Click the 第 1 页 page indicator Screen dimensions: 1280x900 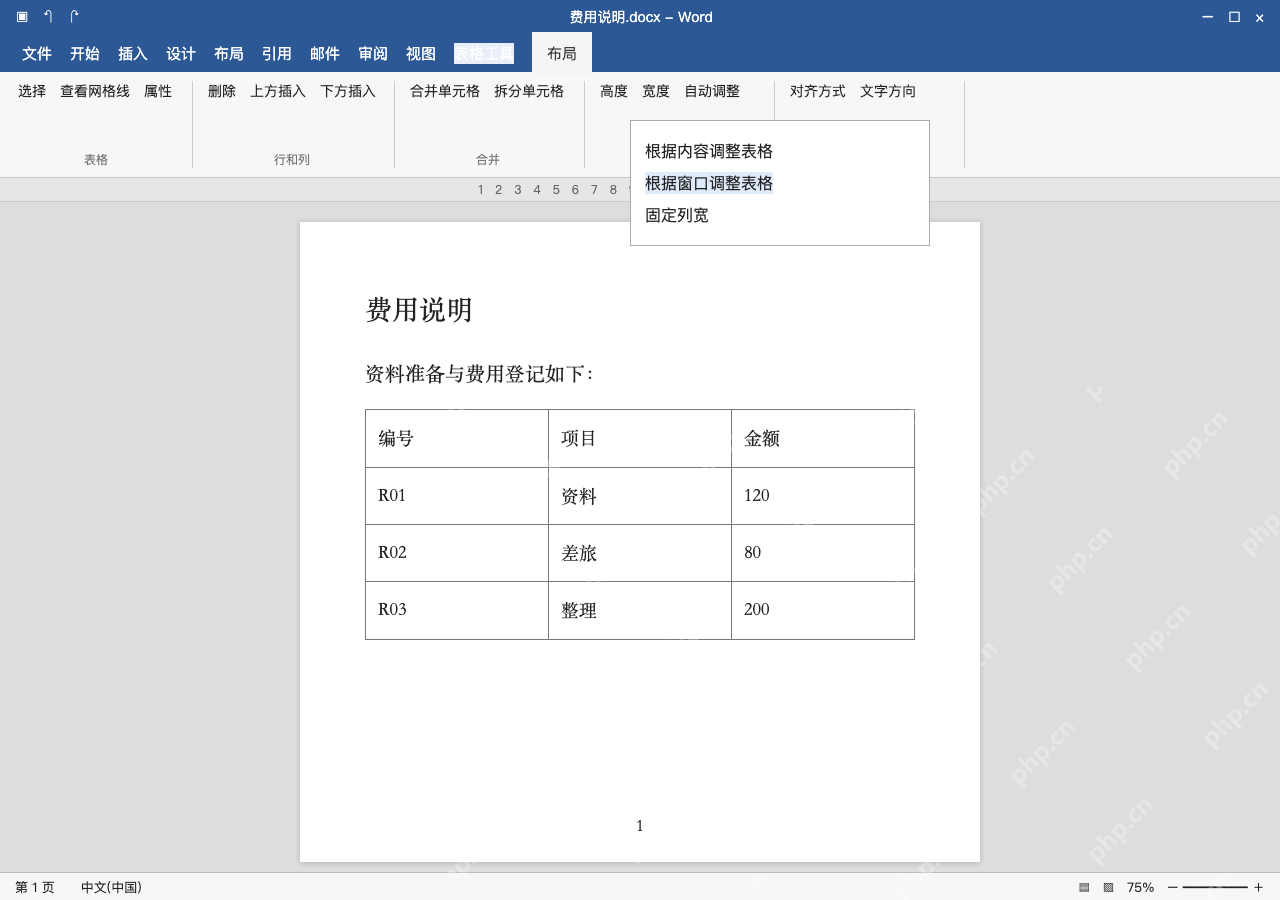[35, 887]
